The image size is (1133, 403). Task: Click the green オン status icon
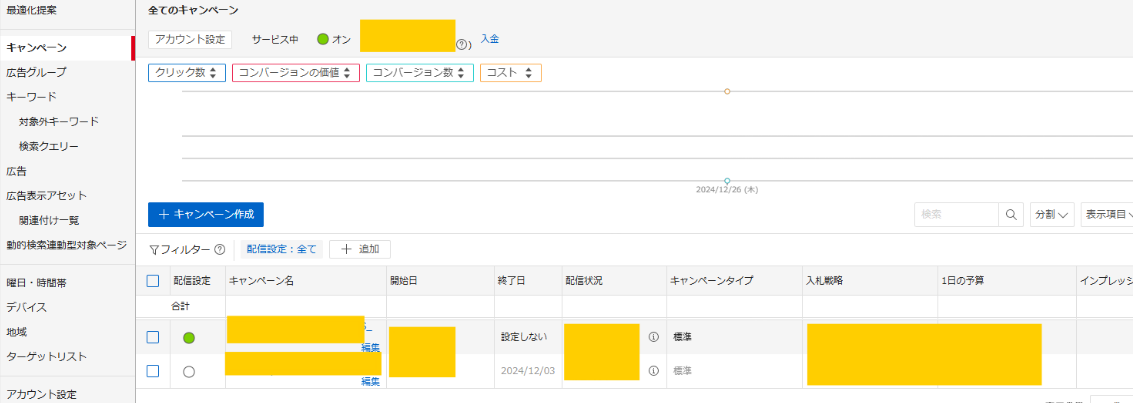coord(323,39)
